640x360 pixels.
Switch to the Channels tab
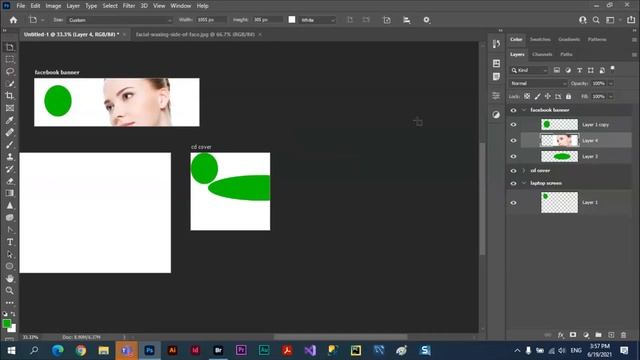click(x=542, y=54)
